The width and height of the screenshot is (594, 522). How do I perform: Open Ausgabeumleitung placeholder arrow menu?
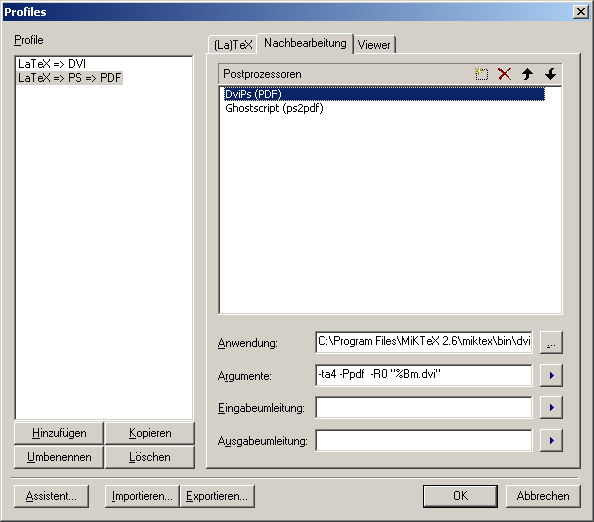click(551, 440)
